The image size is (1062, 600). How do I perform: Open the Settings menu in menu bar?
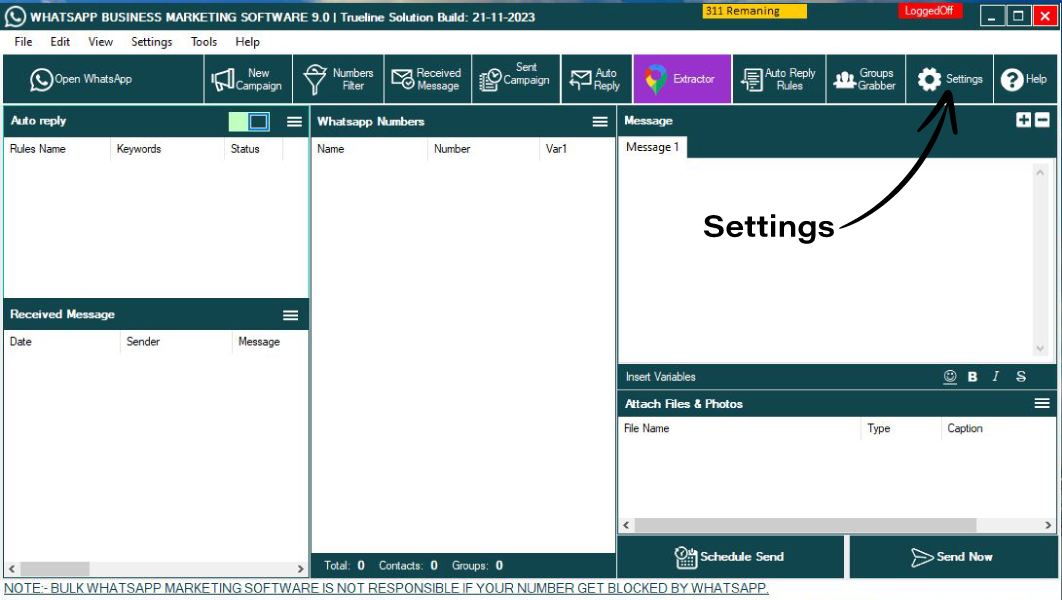(x=152, y=42)
